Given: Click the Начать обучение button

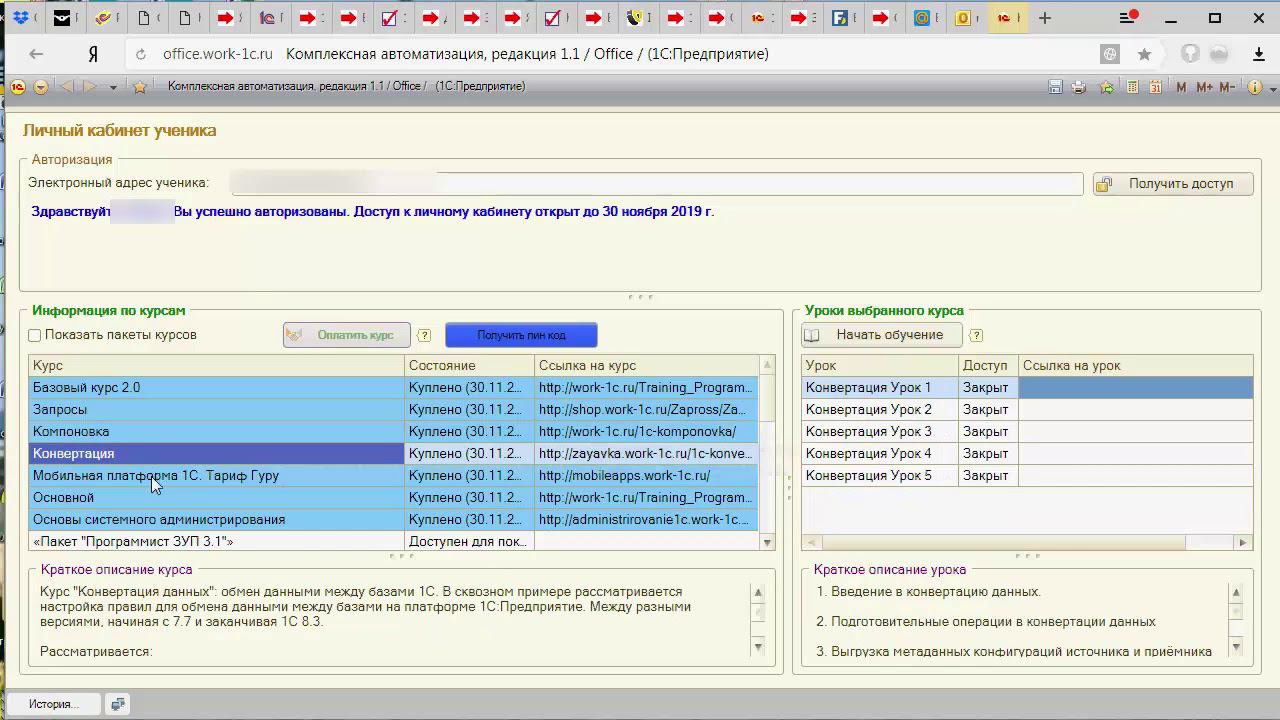Looking at the screenshot, I should tap(882, 335).
